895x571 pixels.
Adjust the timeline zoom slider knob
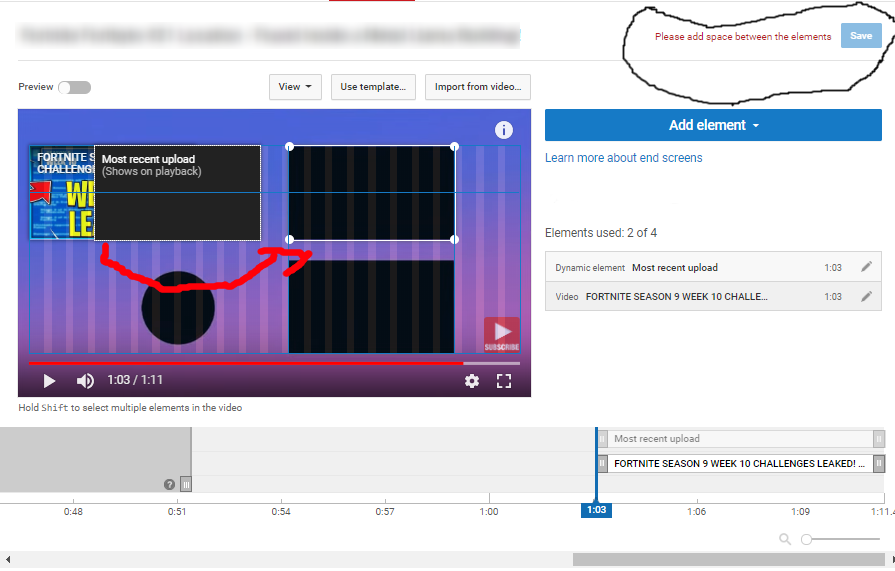click(x=807, y=539)
